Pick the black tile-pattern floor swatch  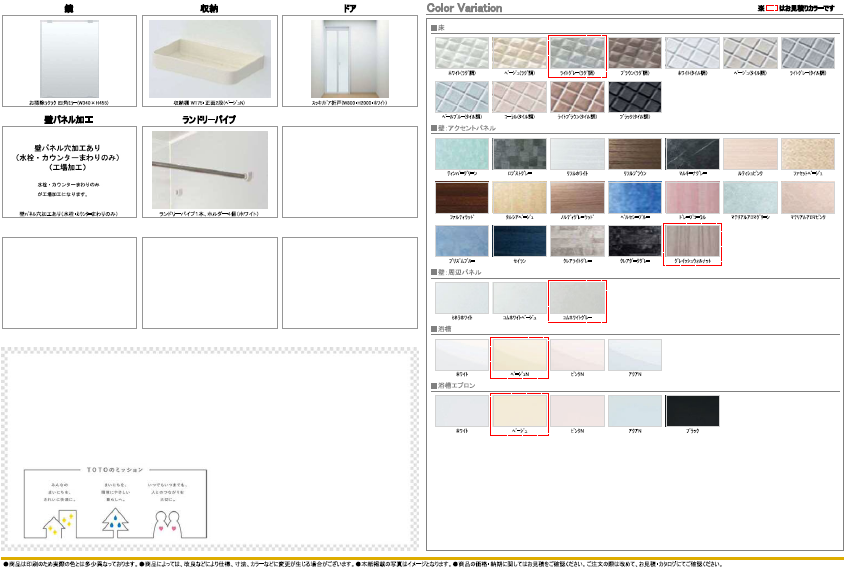coord(636,98)
